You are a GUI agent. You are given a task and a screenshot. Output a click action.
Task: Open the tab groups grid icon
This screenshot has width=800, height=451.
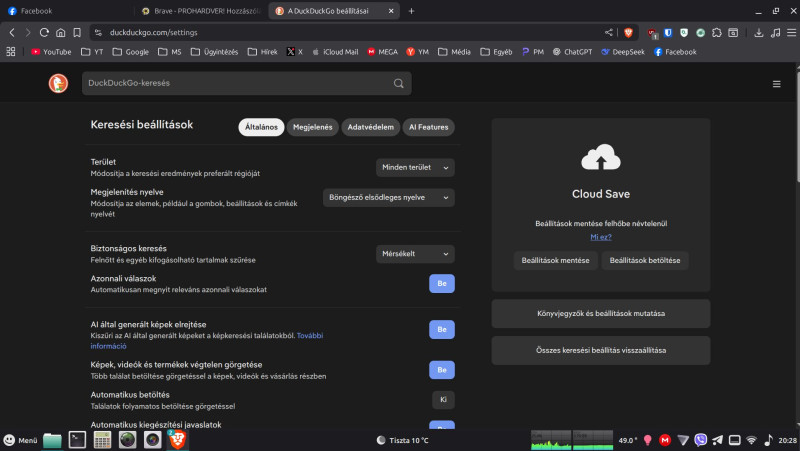pos(11,52)
